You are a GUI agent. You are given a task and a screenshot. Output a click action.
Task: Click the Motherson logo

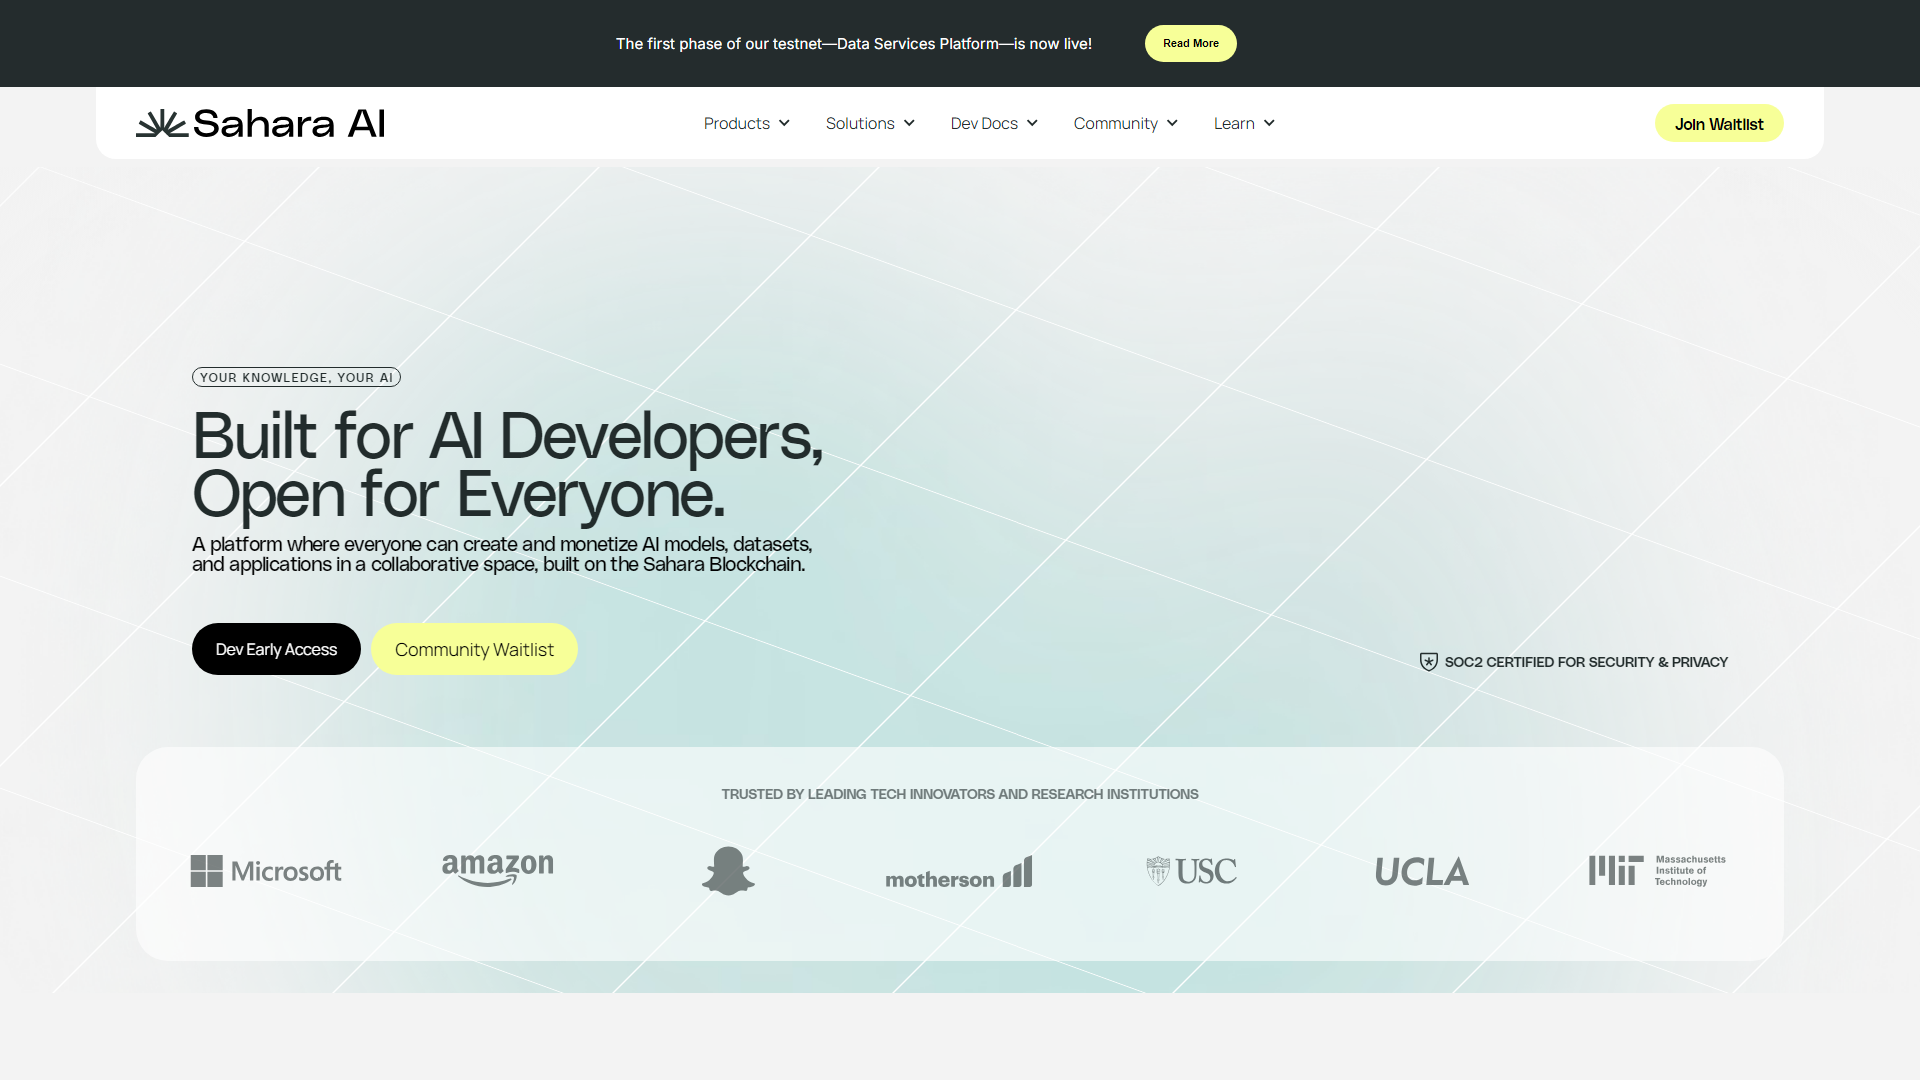coord(959,872)
